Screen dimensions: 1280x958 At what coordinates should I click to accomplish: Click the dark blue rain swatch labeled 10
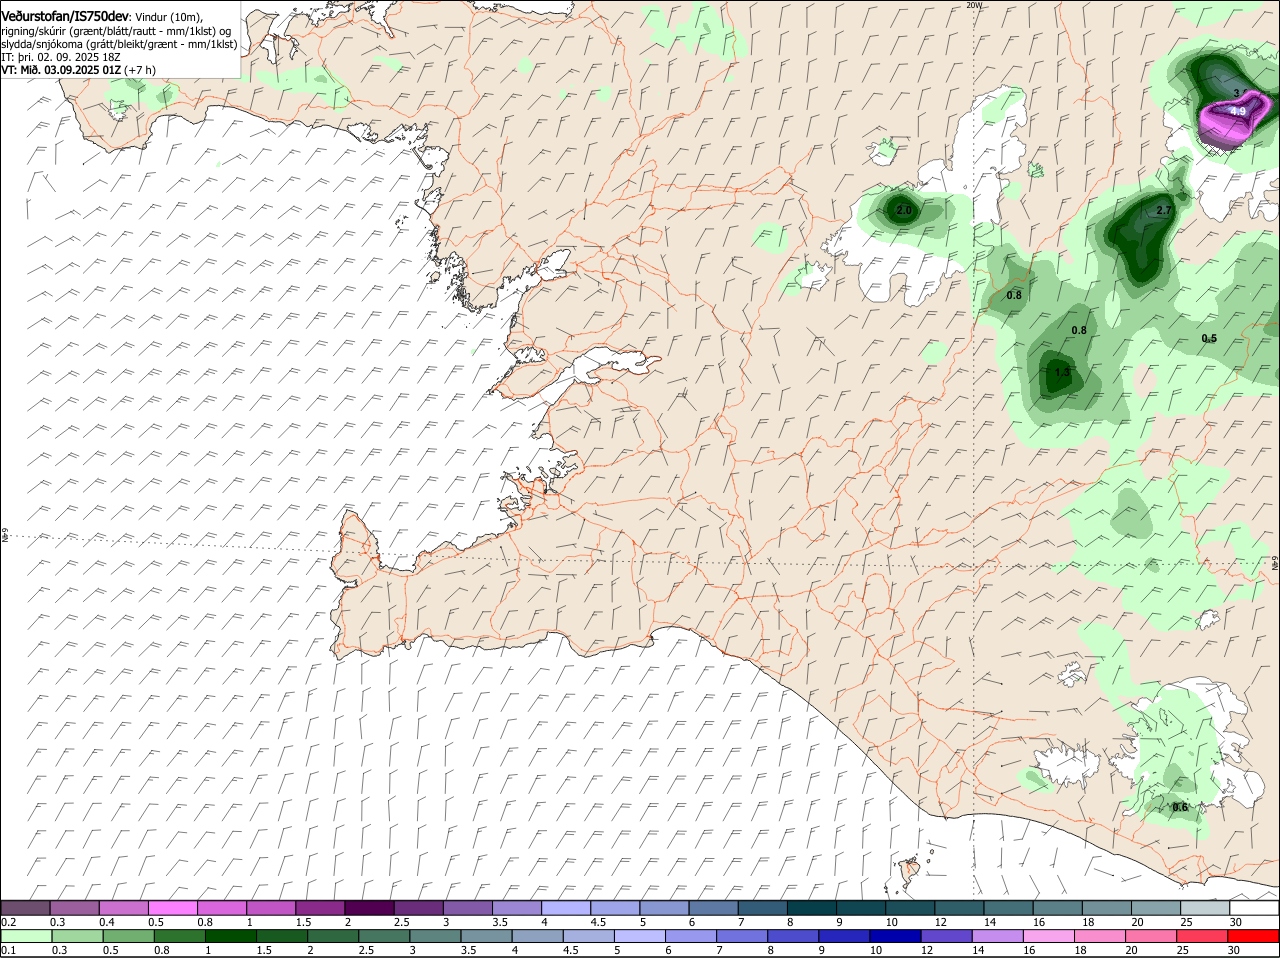pos(895,936)
